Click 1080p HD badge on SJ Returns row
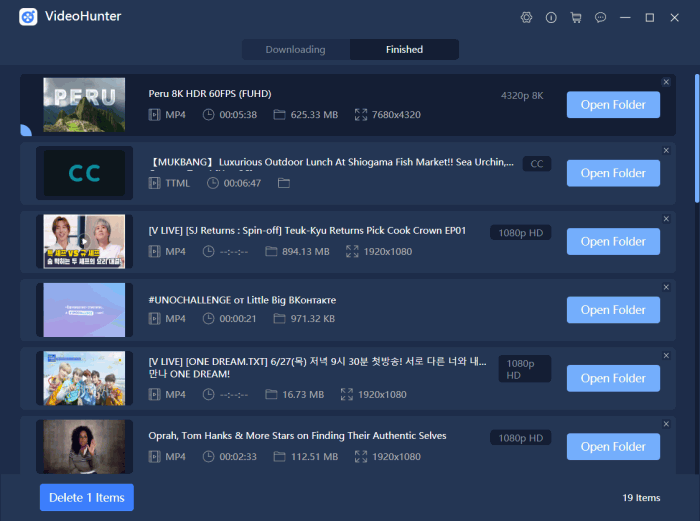The image size is (700, 521). coord(521,233)
